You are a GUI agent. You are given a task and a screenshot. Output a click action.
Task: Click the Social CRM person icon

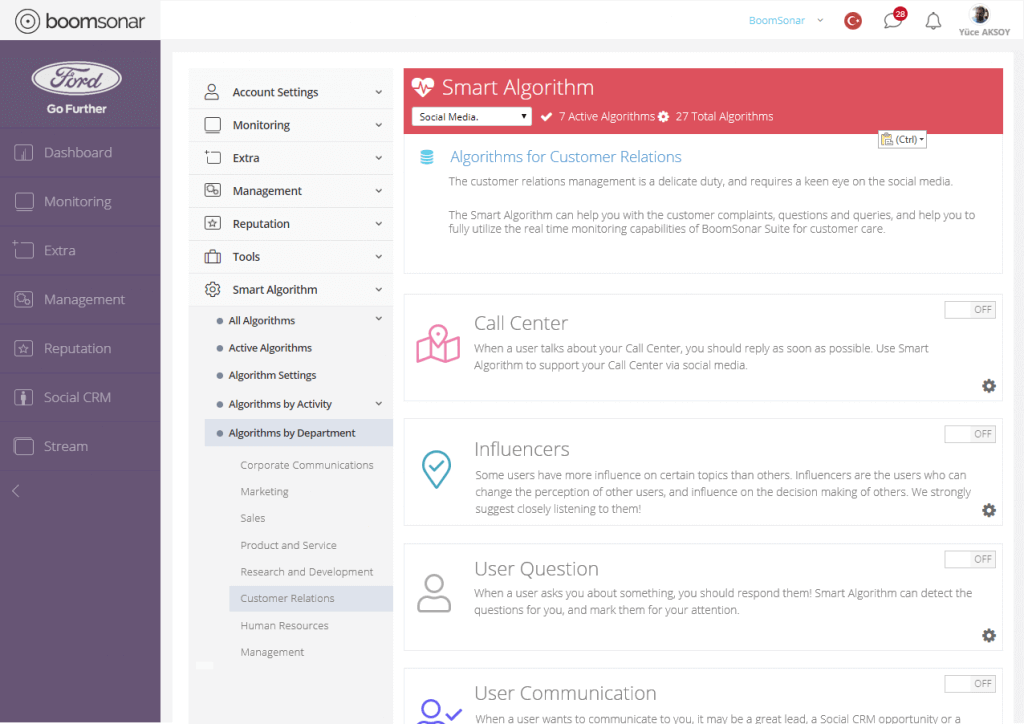coord(24,398)
